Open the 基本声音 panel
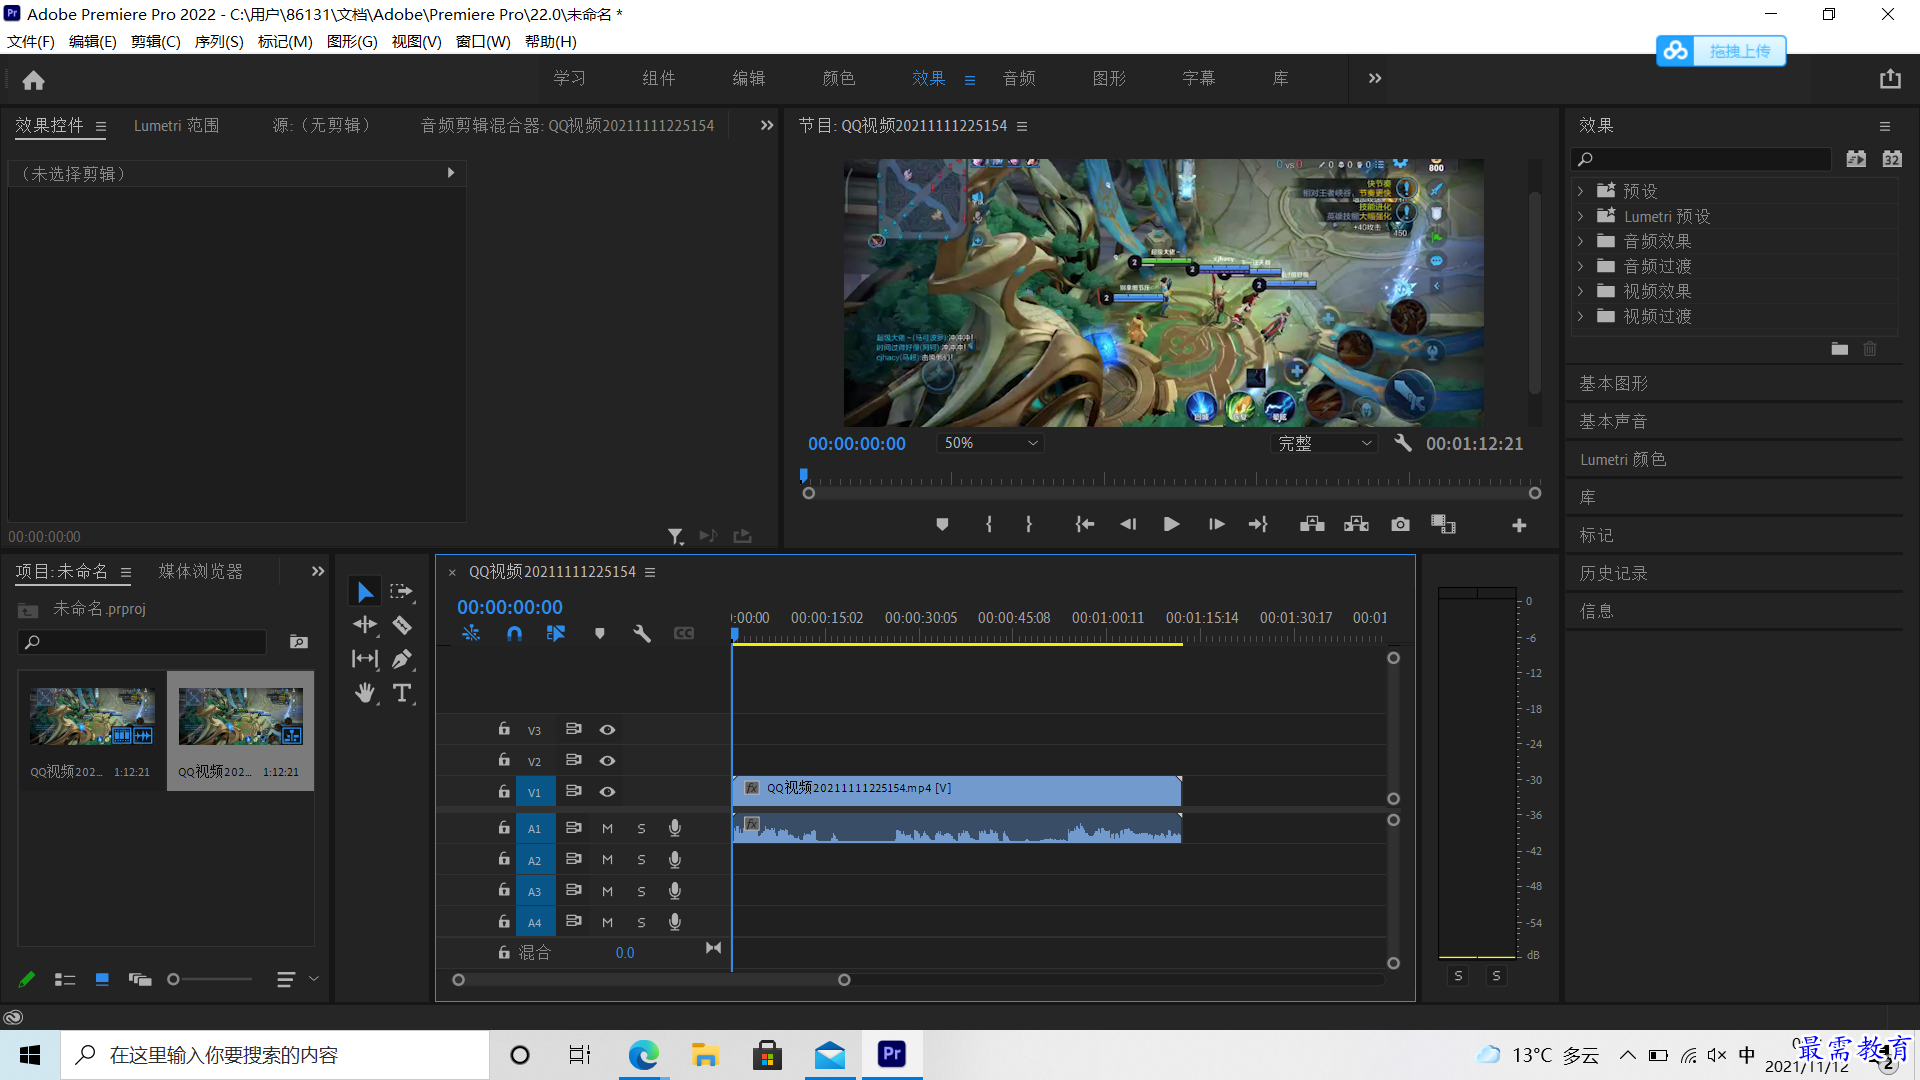The width and height of the screenshot is (1920, 1080). (x=1613, y=421)
